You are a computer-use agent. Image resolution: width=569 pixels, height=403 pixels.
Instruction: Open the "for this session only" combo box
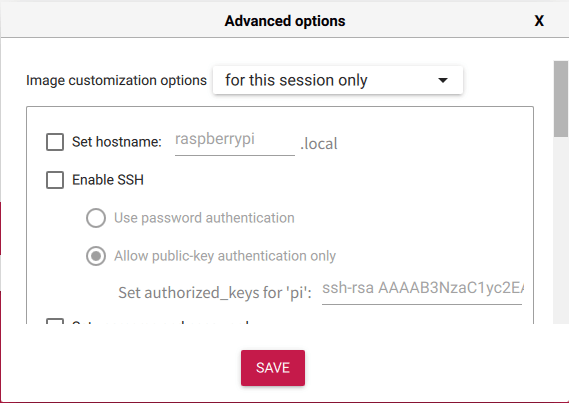click(338, 80)
